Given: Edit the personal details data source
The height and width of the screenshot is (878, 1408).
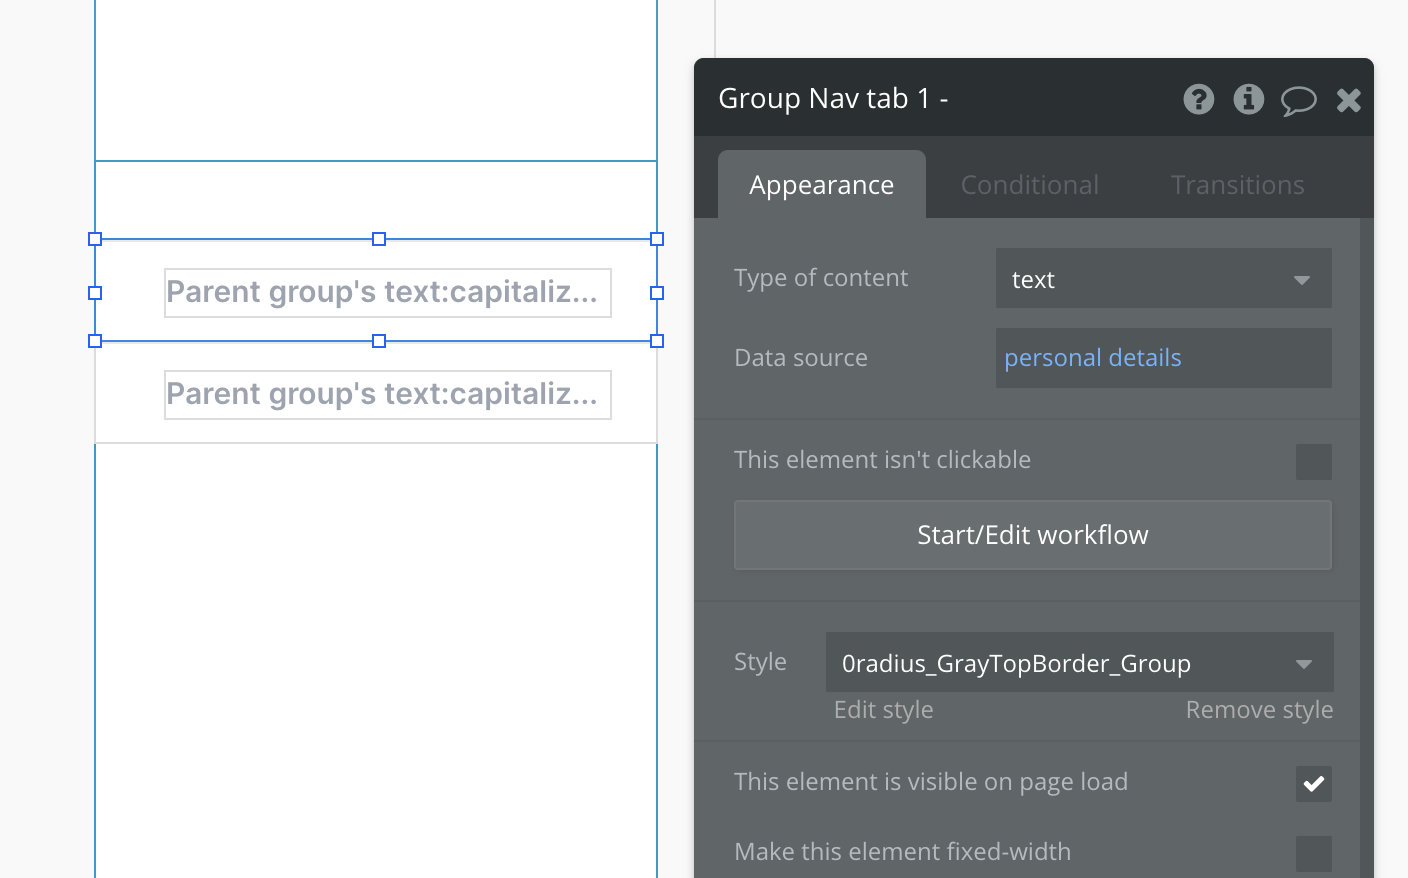Looking at the screenshot, I should [x=1163, y=358].
